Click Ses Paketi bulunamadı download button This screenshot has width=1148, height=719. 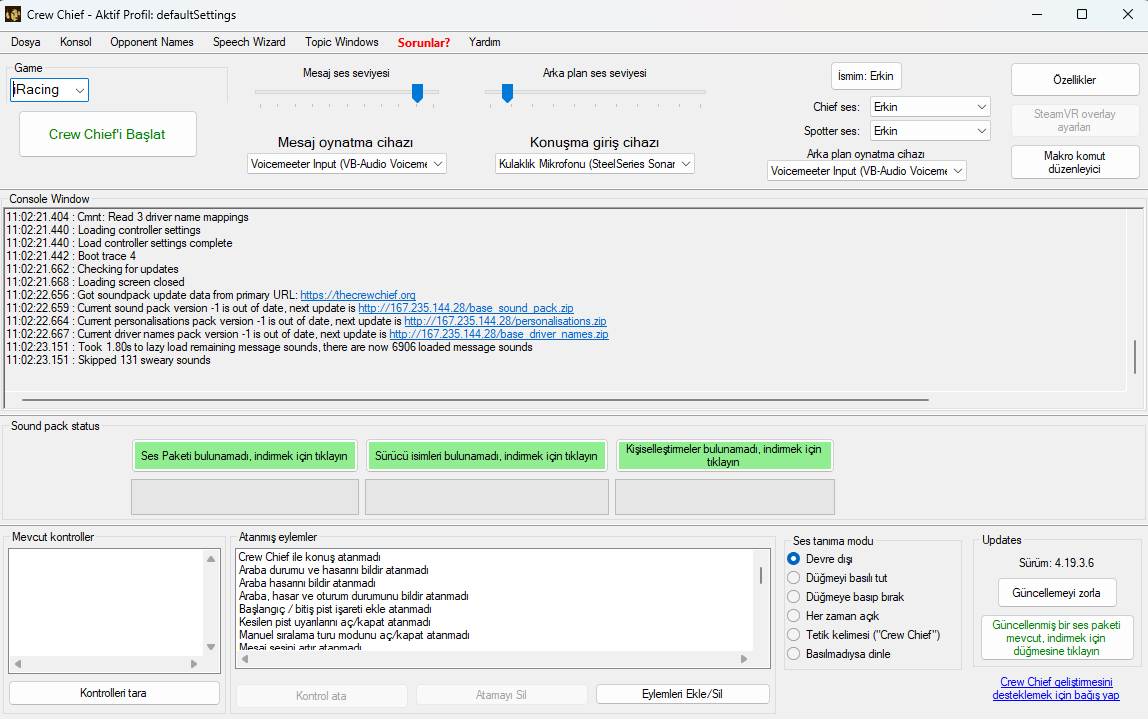point(245,455)
